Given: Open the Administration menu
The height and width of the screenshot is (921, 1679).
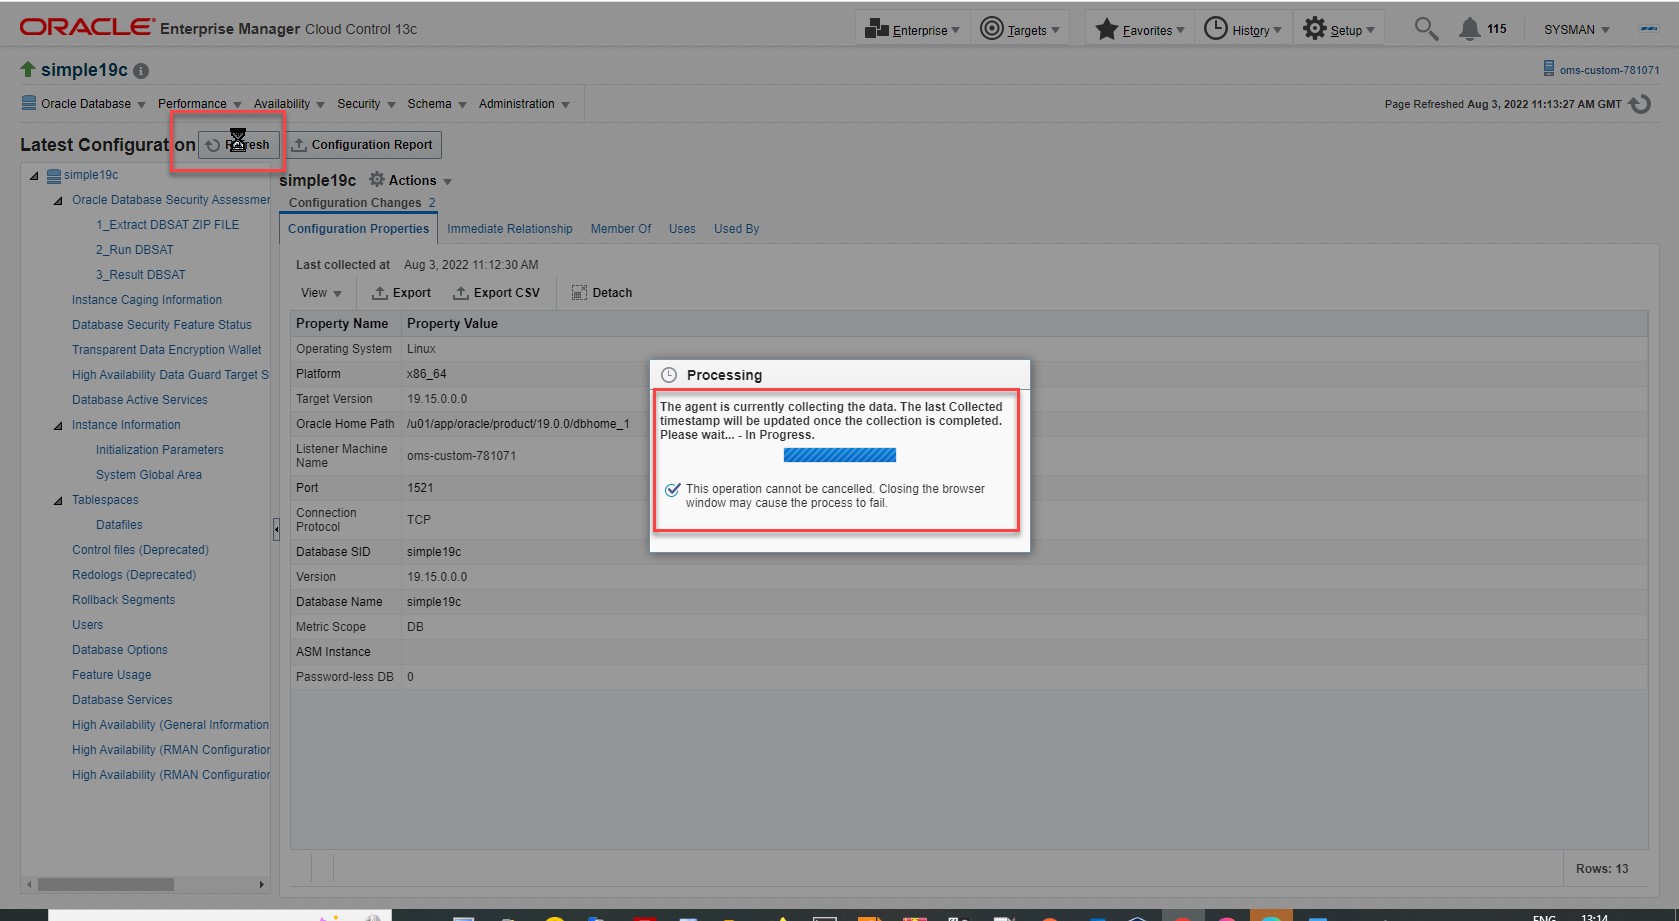Looking at the screenshot, I should [524, 104].
